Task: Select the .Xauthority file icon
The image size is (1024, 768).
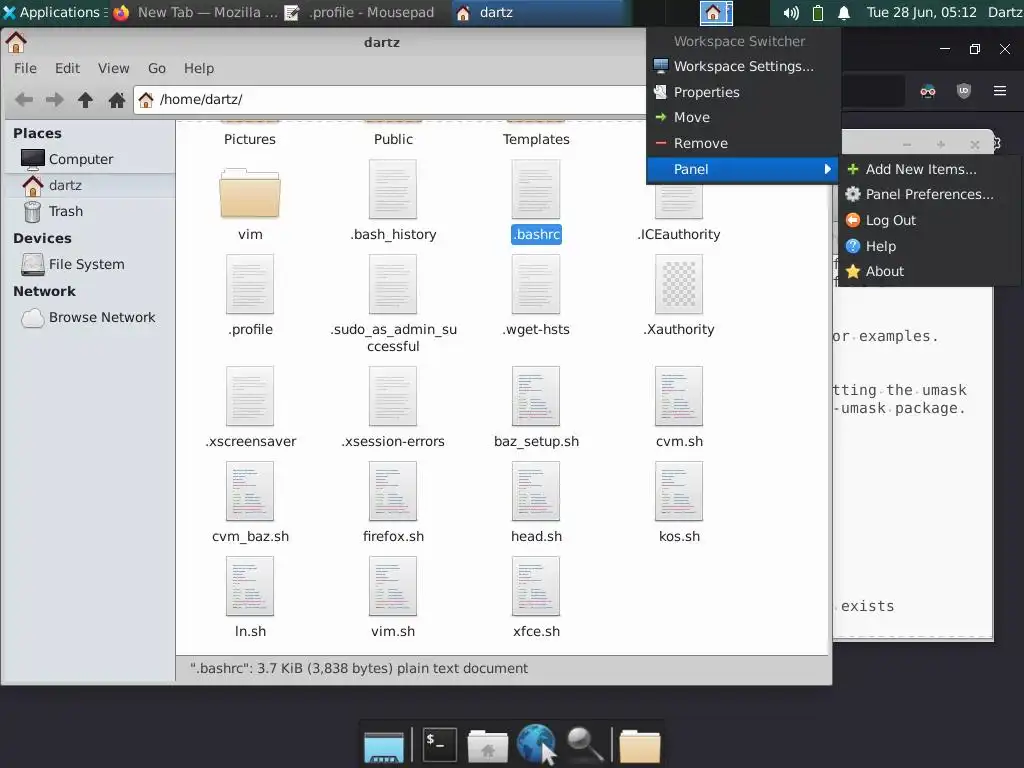Action: [x=679, y=284]
